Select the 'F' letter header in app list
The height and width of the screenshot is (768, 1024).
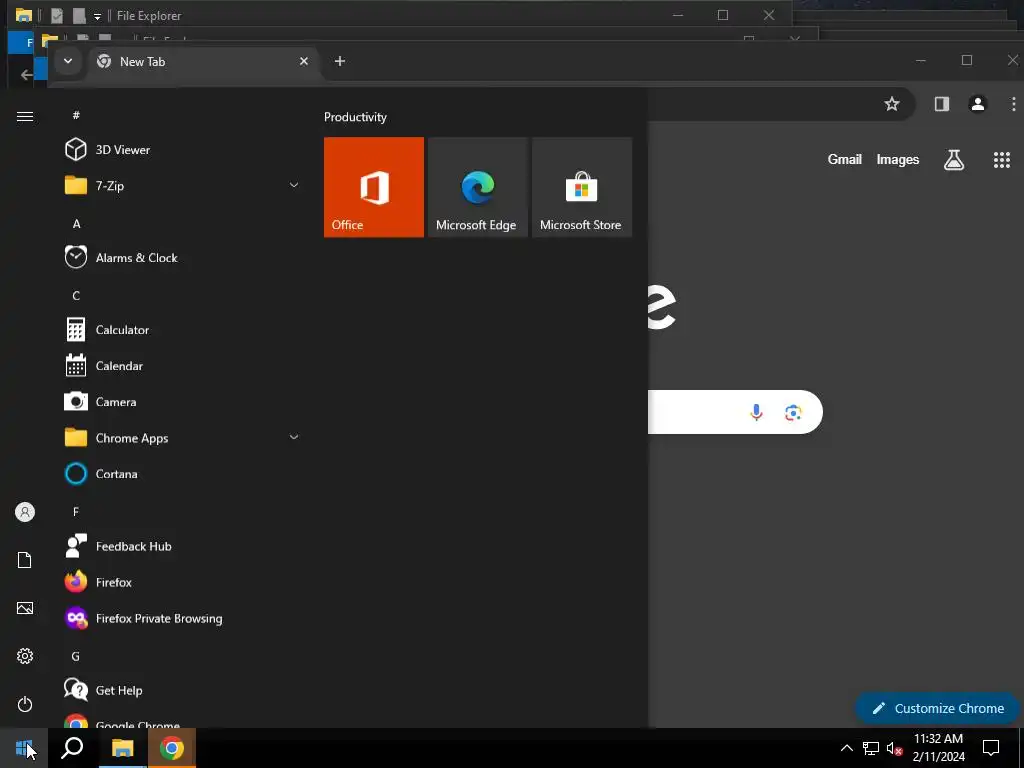tap(76, 511)
